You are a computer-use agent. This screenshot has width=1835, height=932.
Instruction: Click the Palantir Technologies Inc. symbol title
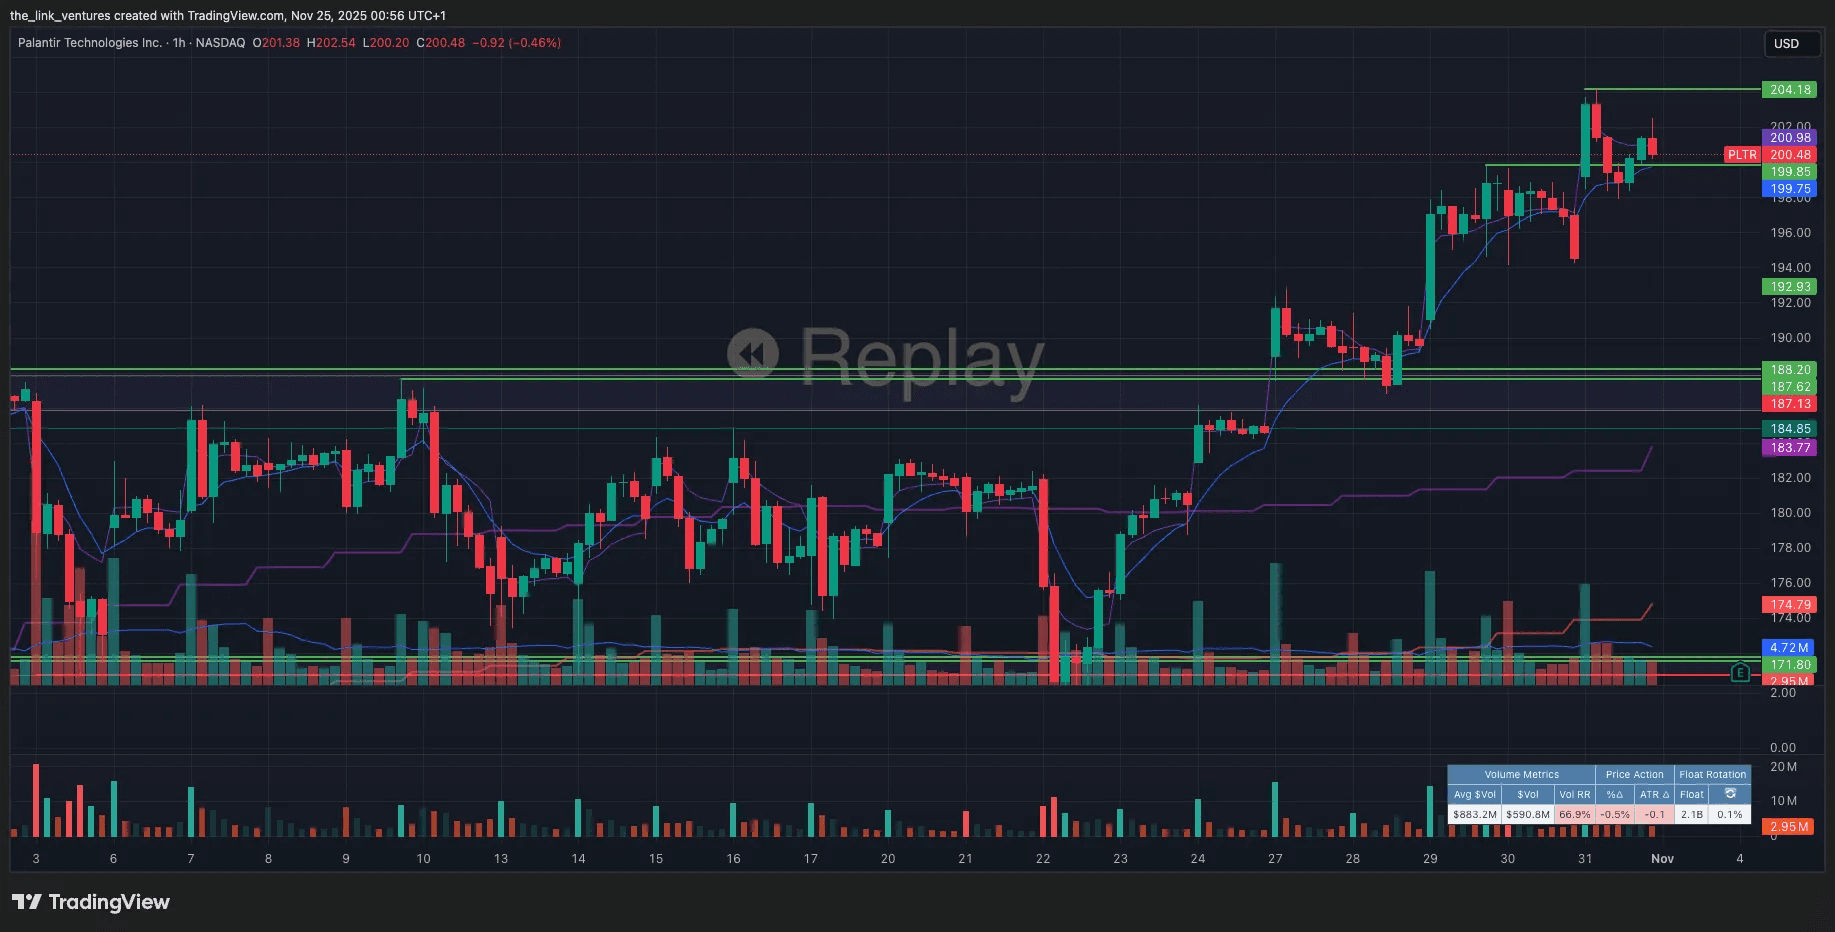point(90,43)
